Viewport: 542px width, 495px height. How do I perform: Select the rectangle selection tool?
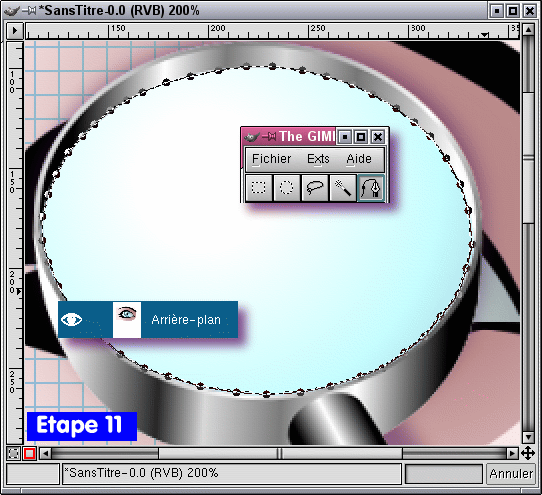point(259,188)
